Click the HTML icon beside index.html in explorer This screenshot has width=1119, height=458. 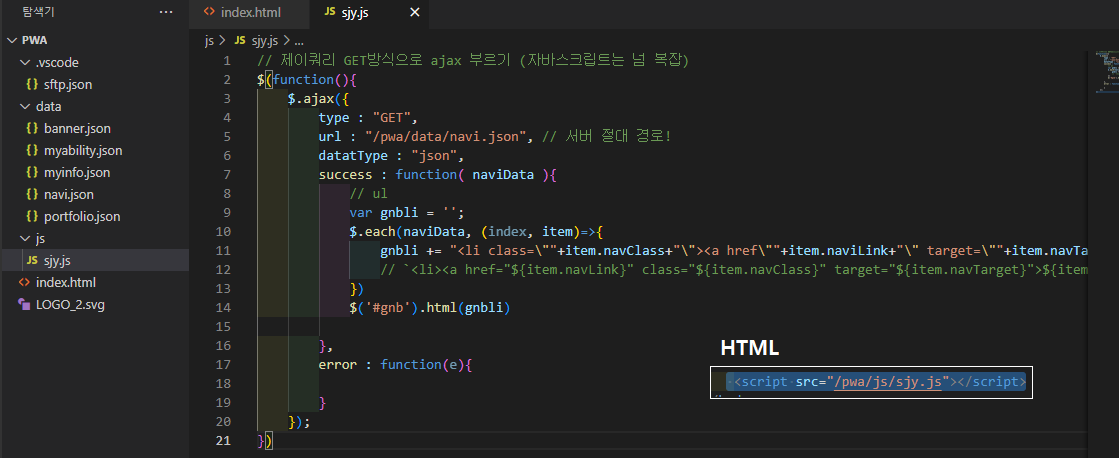[24, 283]
